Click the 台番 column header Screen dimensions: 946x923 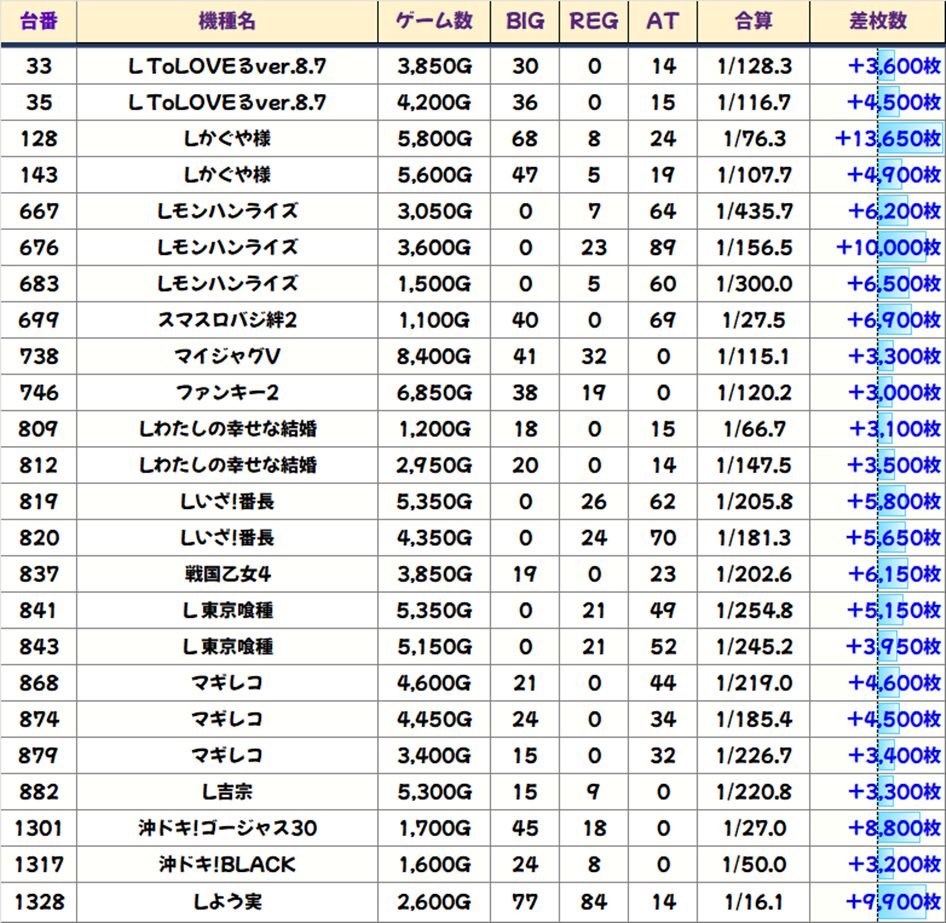point(39,22)
